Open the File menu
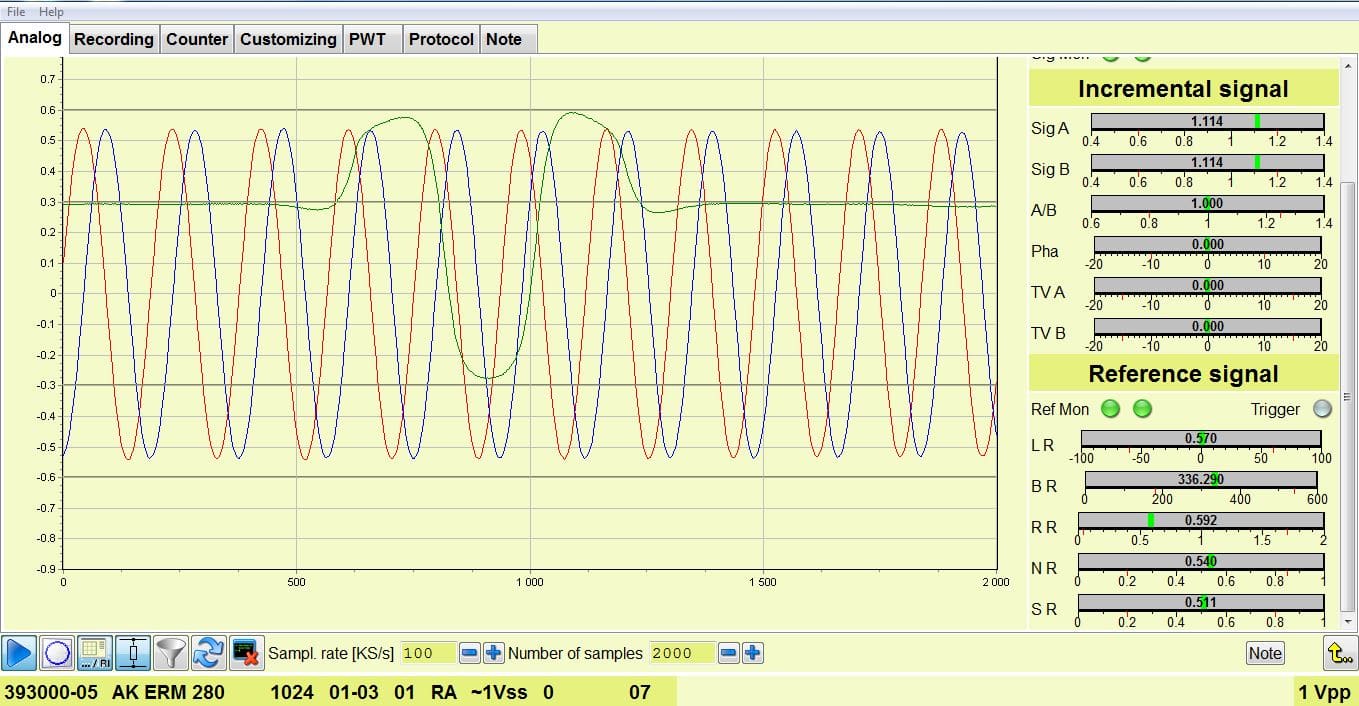 (x=16, y=12)
